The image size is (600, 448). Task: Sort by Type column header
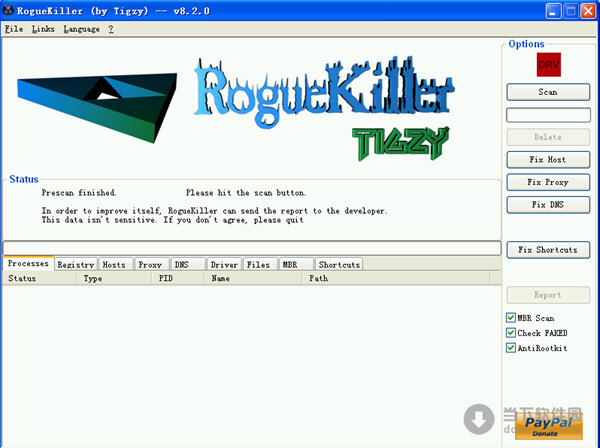coord(114,278)
